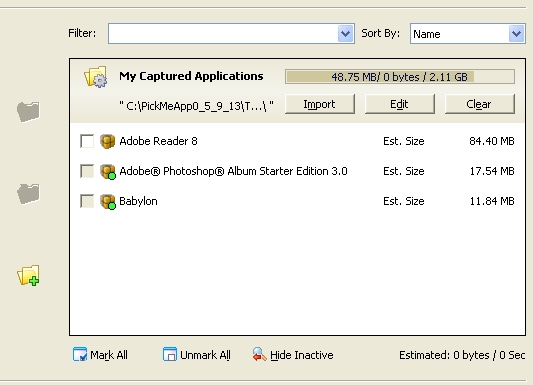
Task: Click the add folder icon with green plus
Action: tap(28, 275)
